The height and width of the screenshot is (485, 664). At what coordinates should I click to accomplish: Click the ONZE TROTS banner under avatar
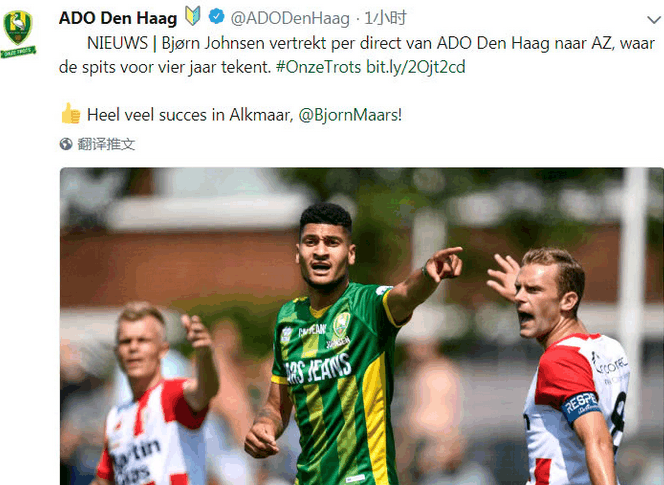pyautogui.click(x=18, y=53)
